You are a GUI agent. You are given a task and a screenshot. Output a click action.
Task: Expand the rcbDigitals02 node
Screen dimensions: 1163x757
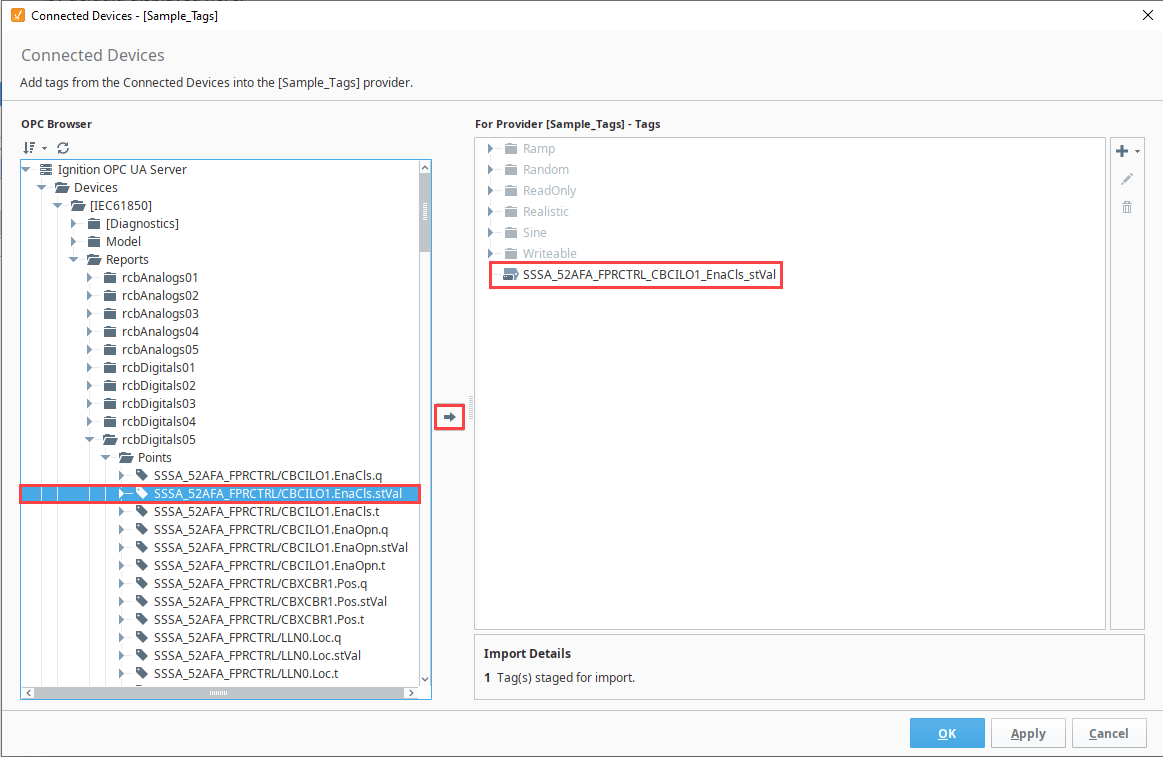[90, 386]
